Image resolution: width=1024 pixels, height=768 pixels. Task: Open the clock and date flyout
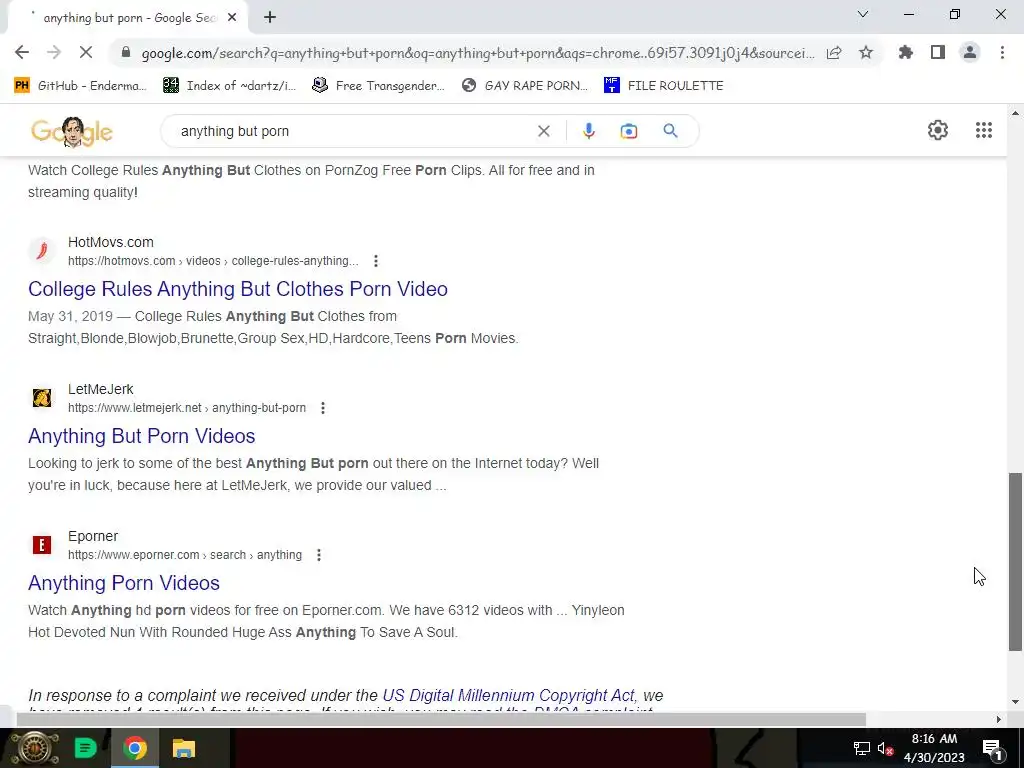click(x=934, y=748)
